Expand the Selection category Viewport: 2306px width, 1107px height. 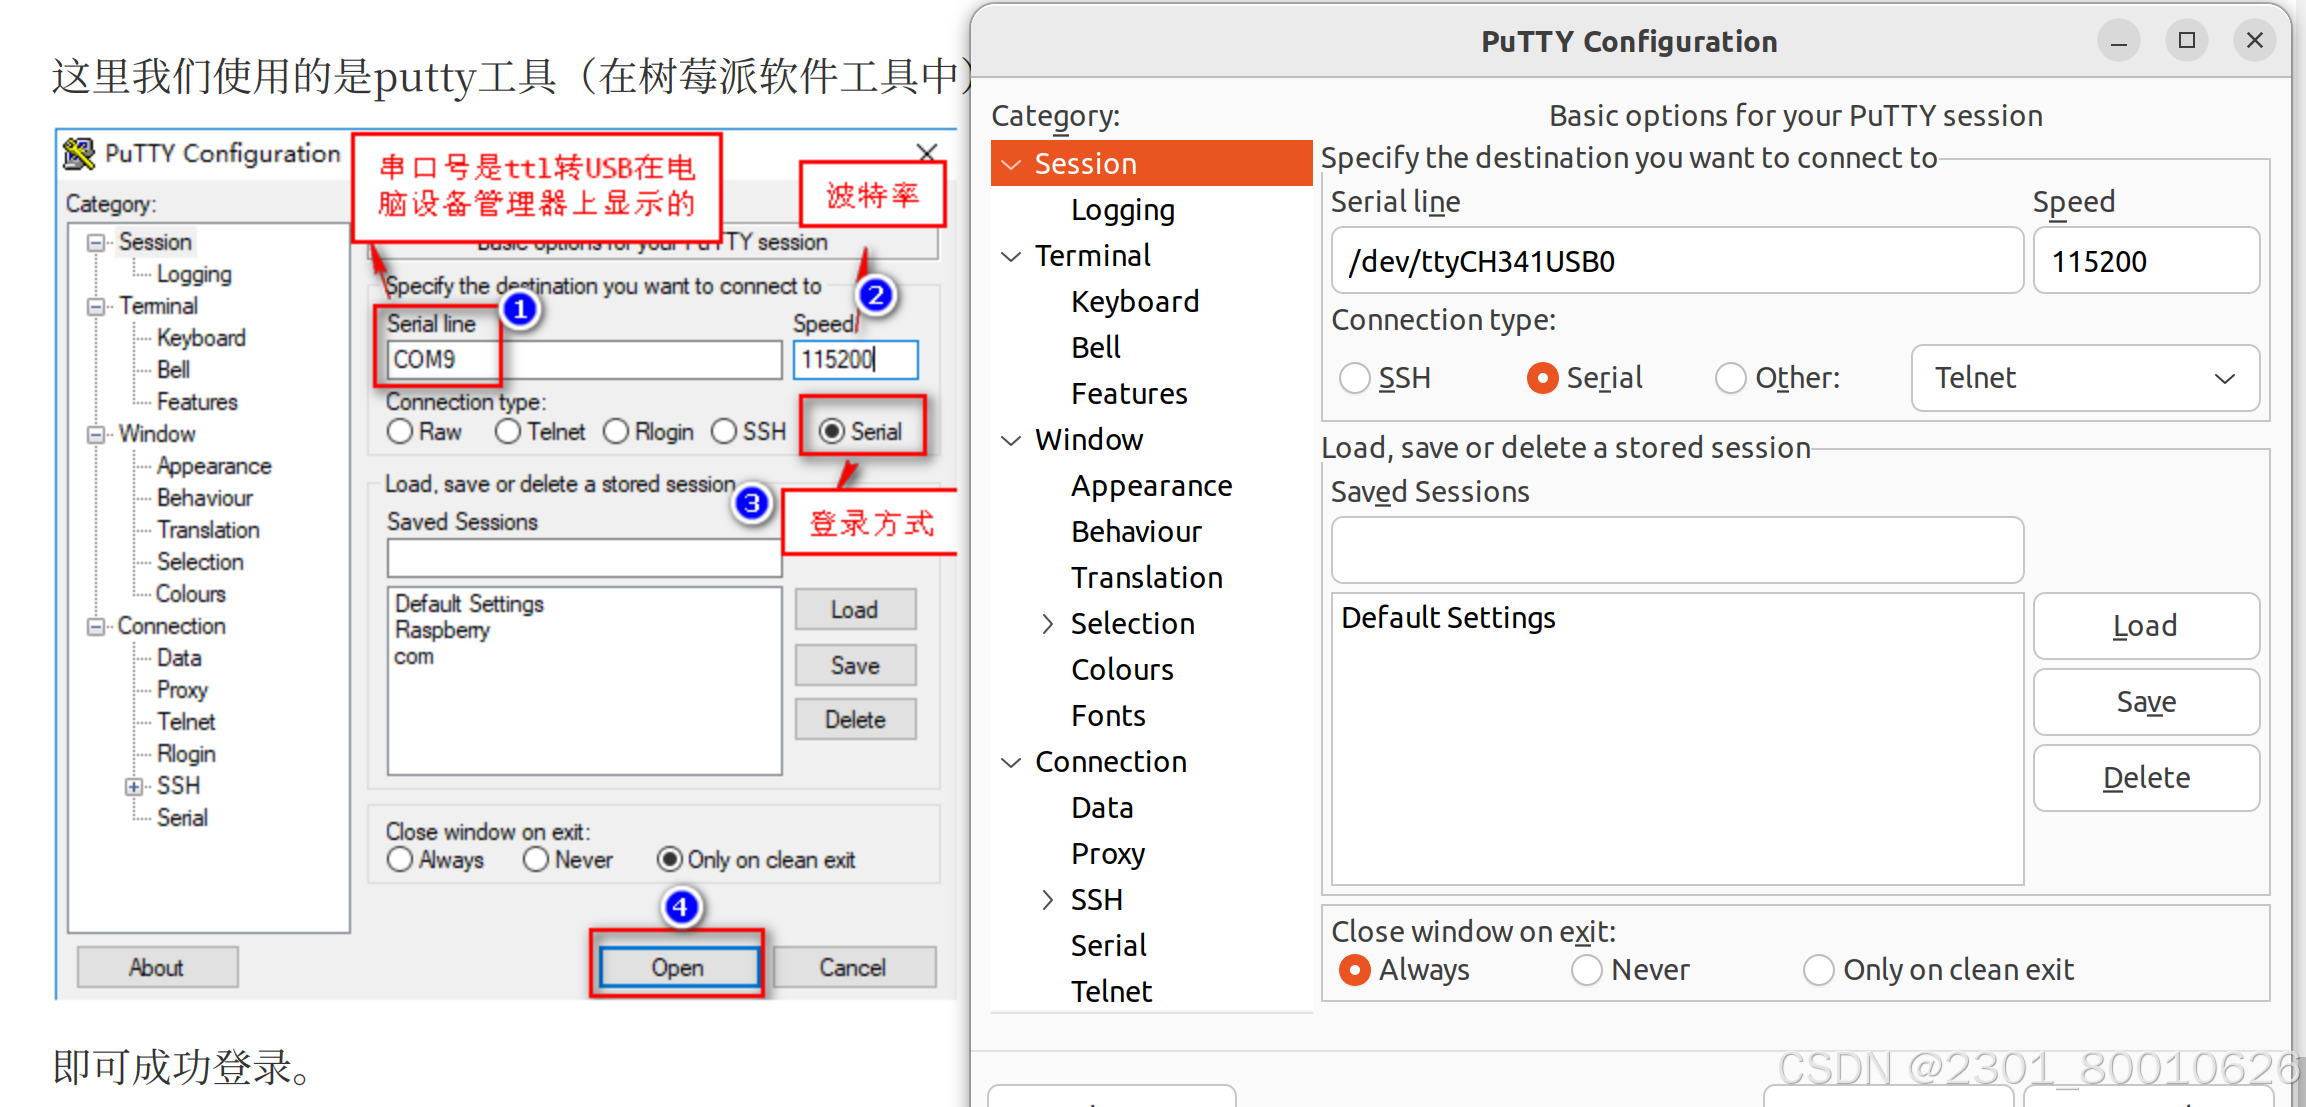click(1048, 623)
